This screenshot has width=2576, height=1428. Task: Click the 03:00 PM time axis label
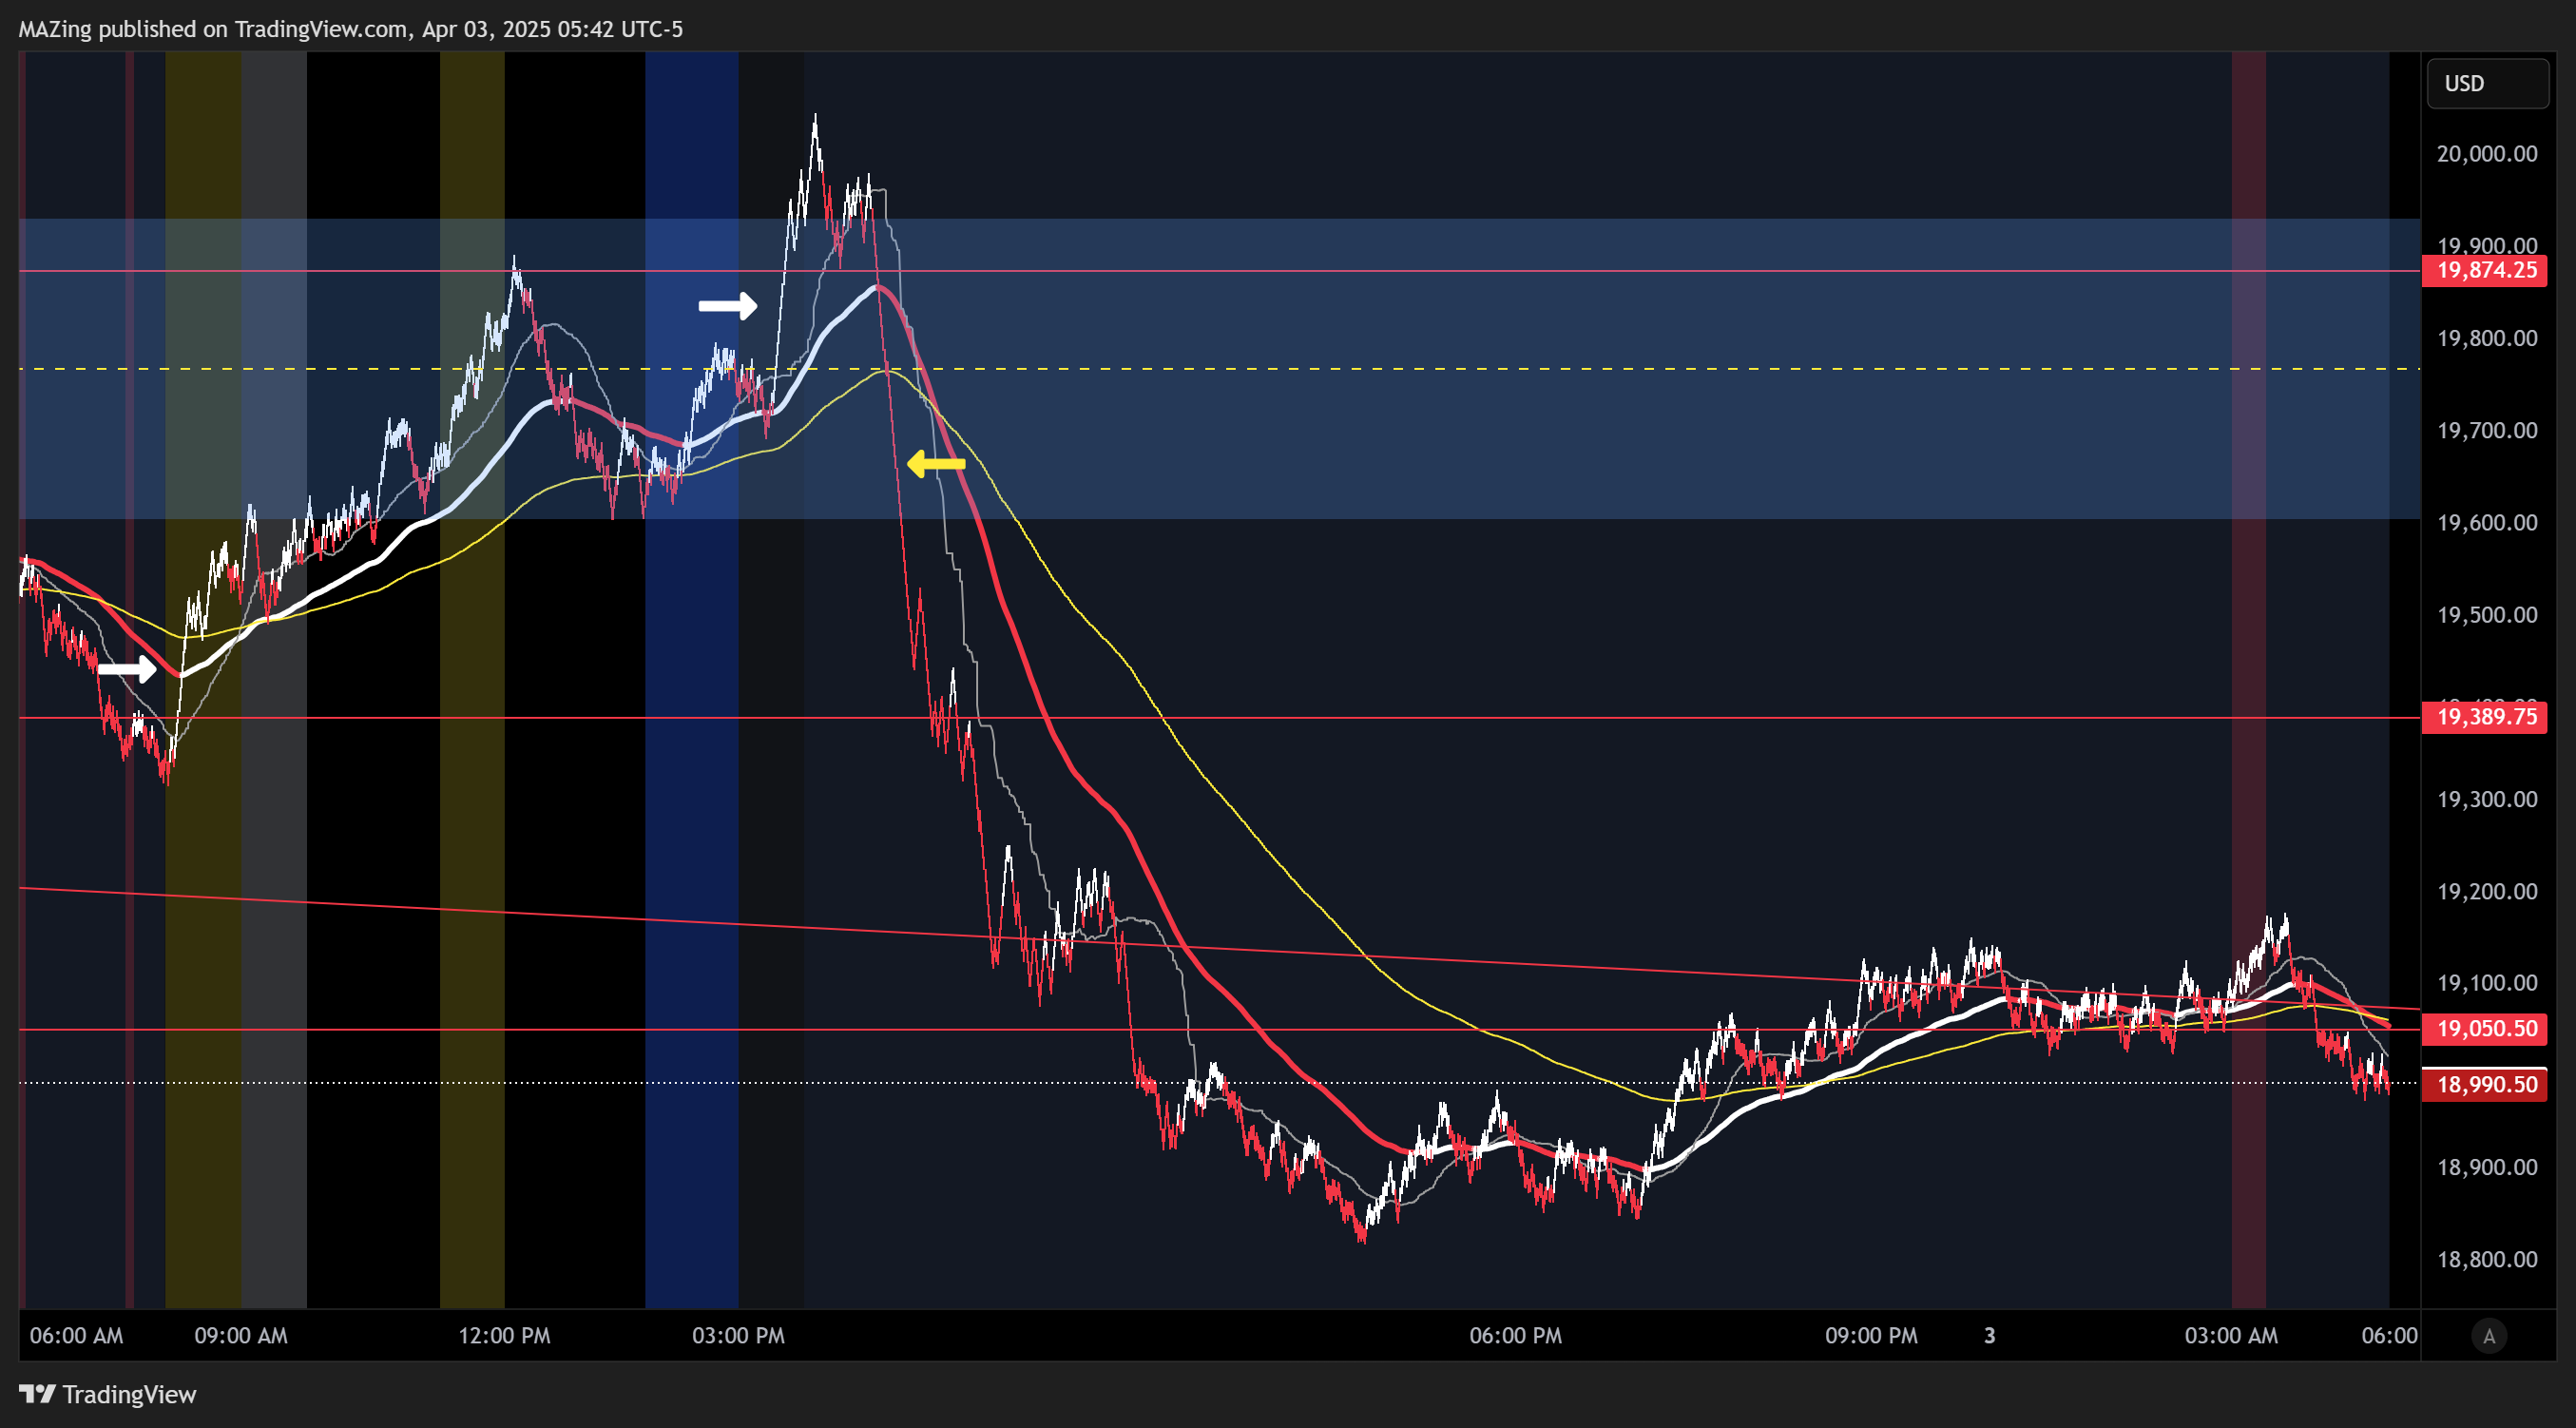click(738, 1336)
